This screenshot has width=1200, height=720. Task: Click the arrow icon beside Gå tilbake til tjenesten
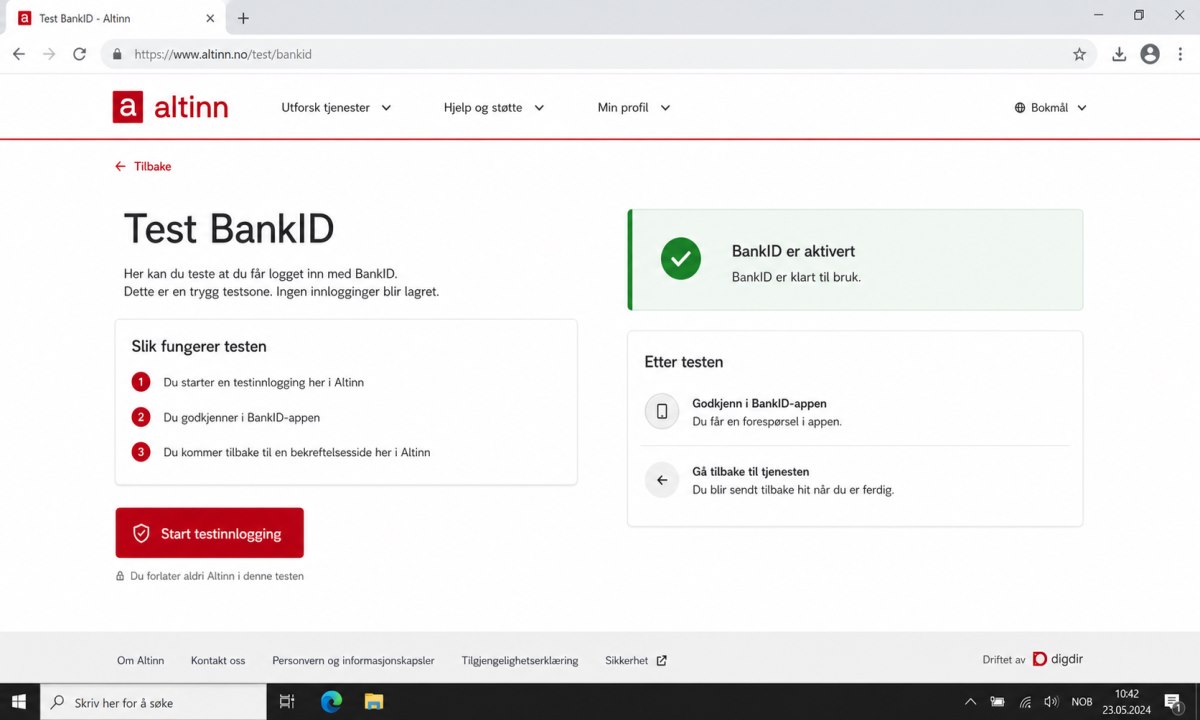[x=662, y=480]
